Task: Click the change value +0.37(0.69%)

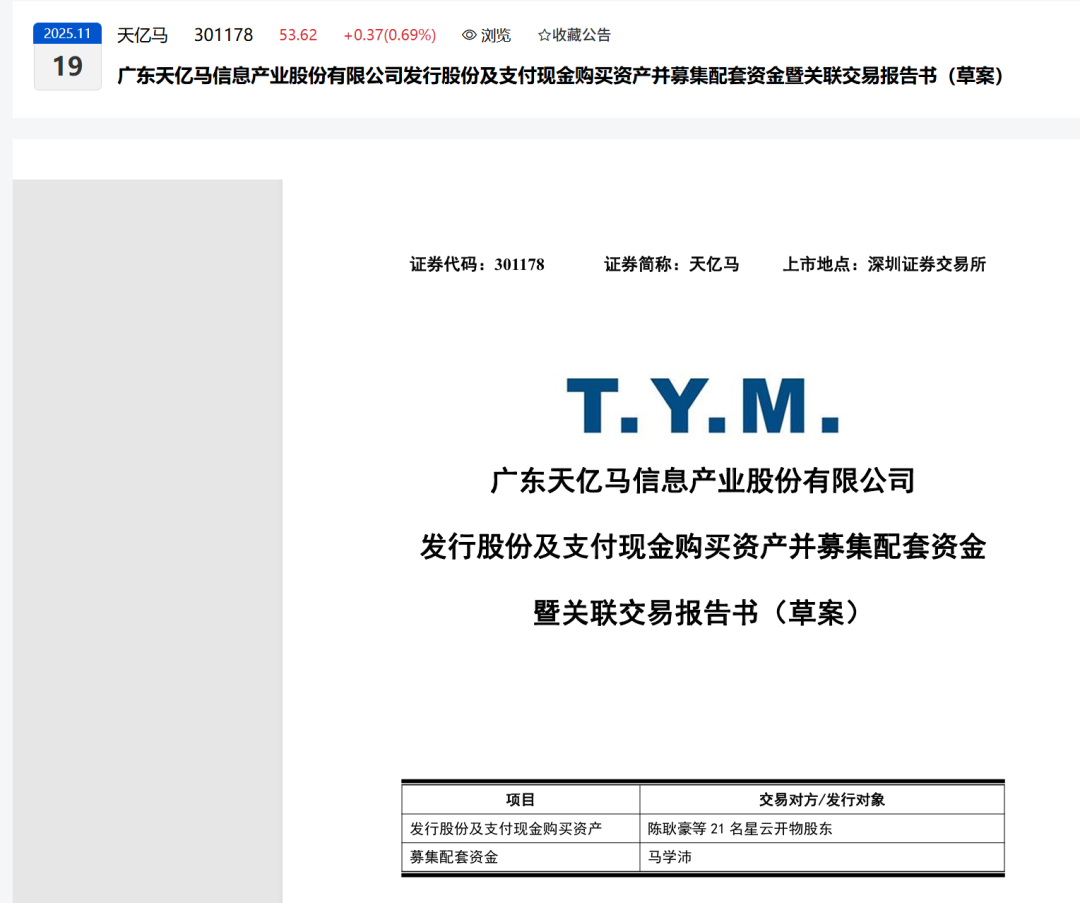Action: 390,35
